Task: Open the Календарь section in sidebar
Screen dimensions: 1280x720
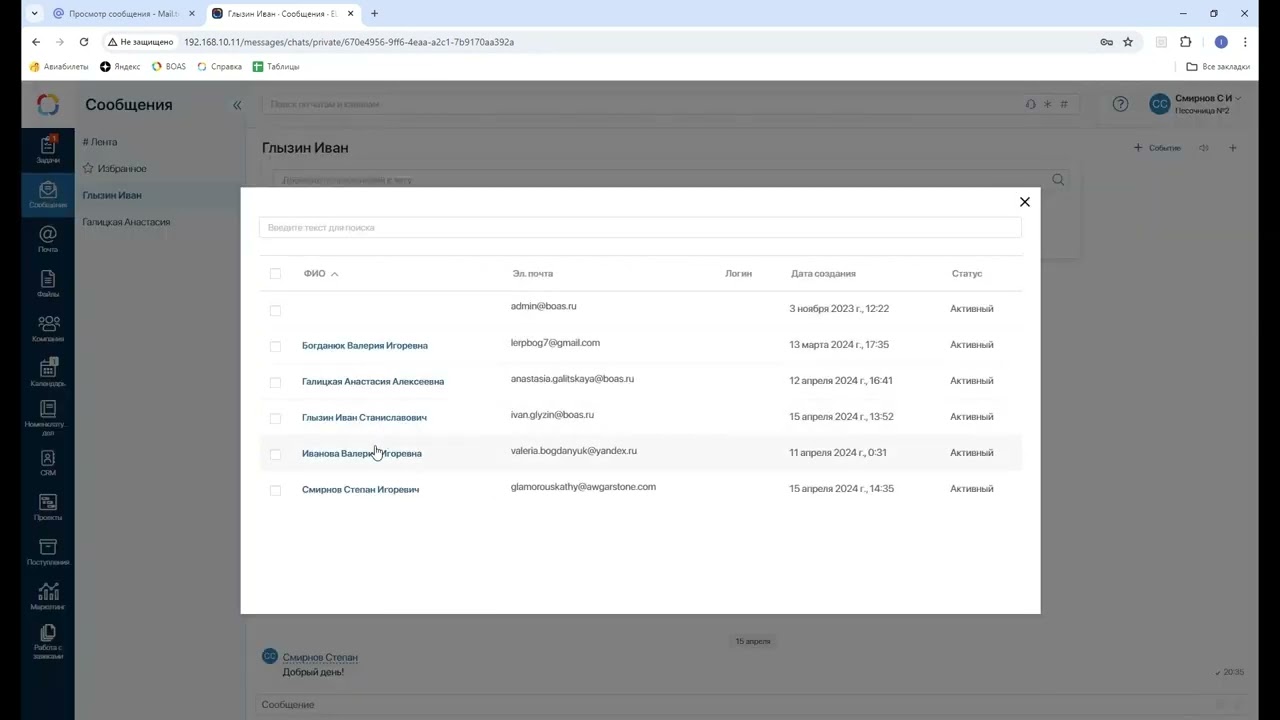Action: (48, 374)
